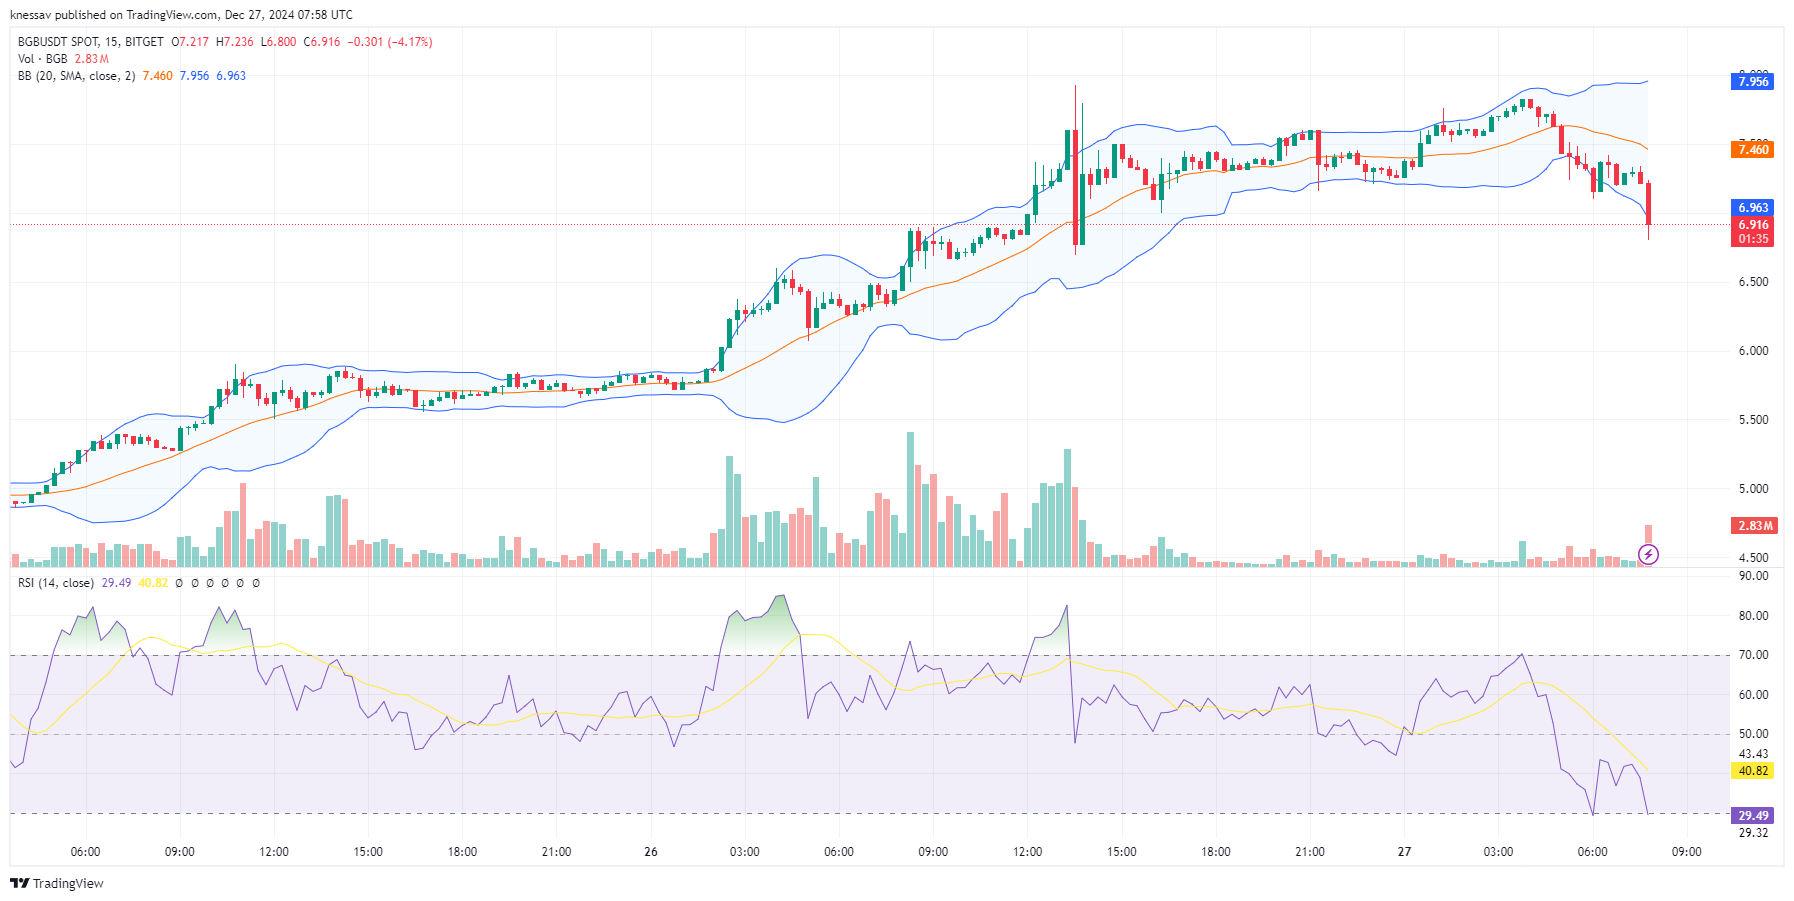Click the 5.500 price scale label
1794x901 pixels.
tap(1753, 420)
